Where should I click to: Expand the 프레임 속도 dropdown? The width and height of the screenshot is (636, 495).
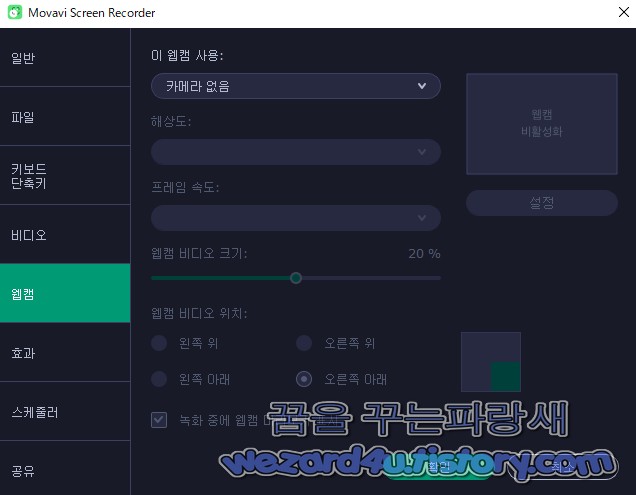tap(296, 218)
